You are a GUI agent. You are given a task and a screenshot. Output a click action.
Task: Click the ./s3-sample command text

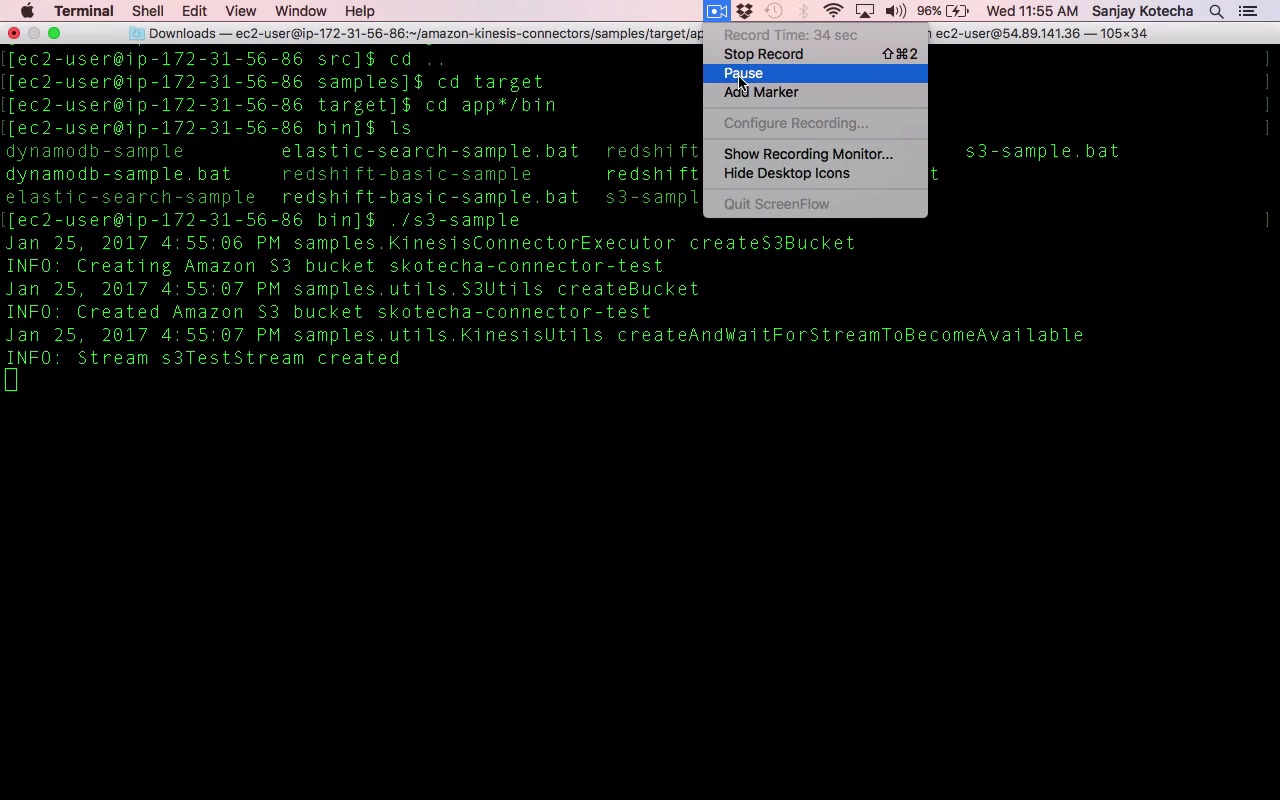(454, 220)
